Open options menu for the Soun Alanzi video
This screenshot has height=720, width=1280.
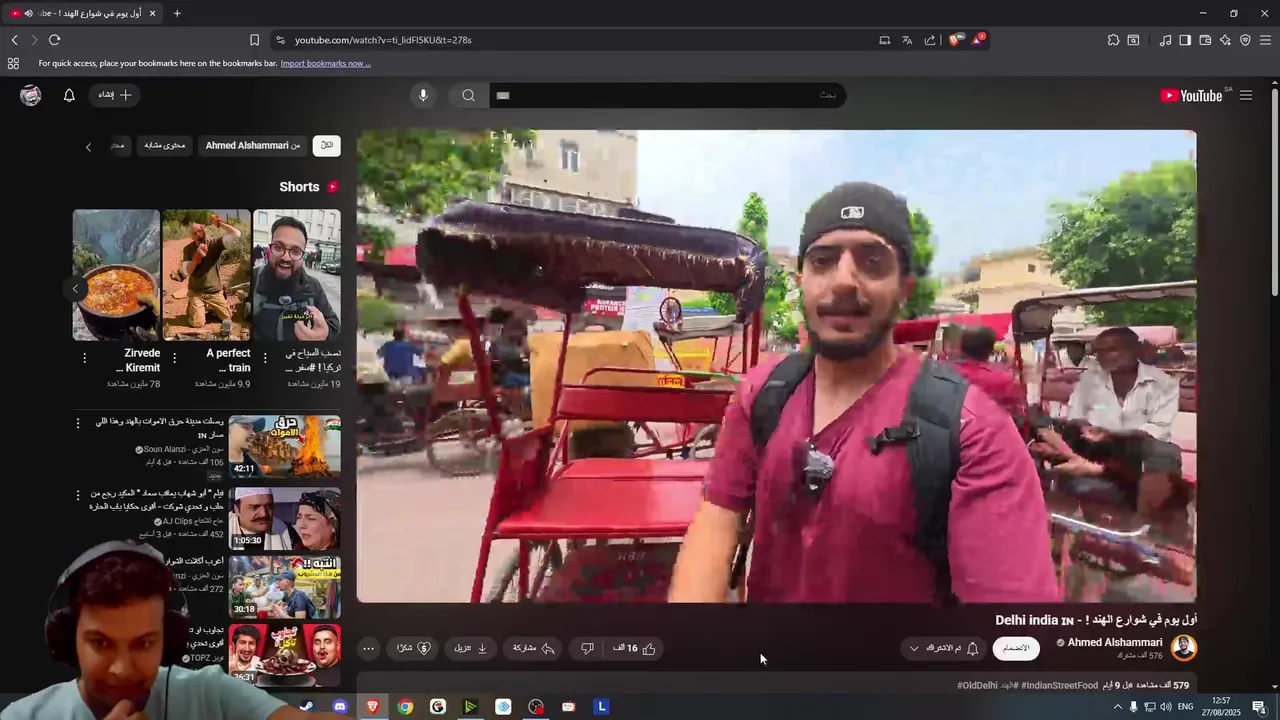pos(78,423)
